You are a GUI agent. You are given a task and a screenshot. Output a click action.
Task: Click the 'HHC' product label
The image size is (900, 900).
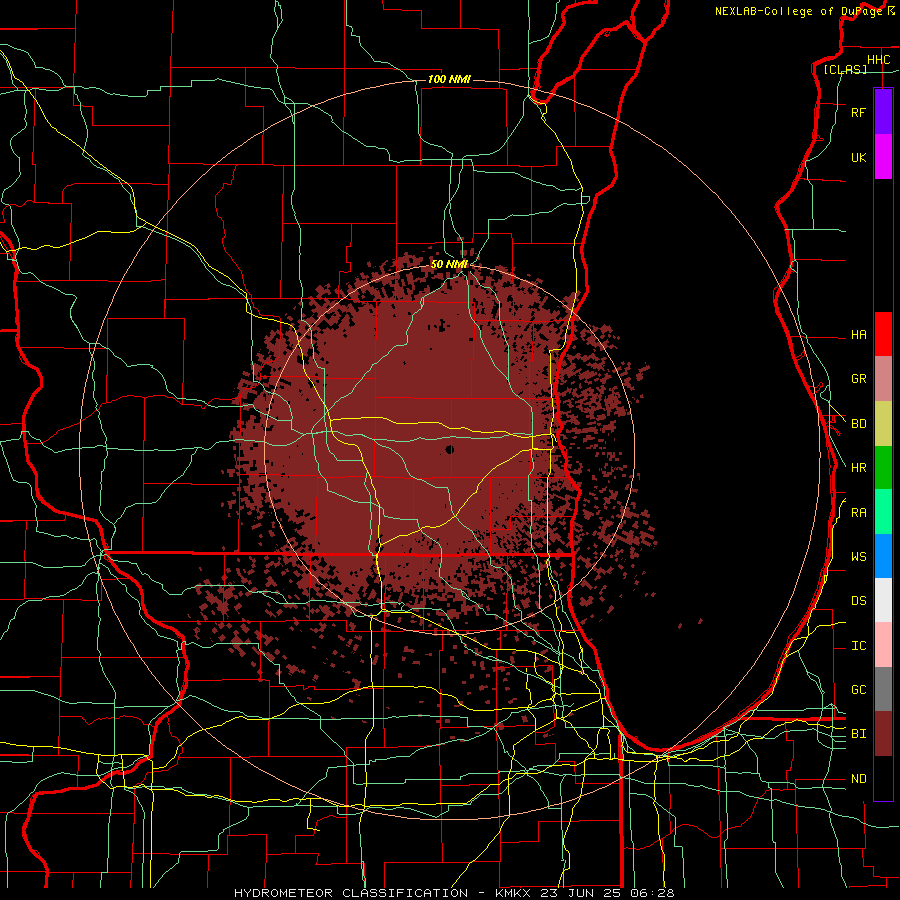coord(878,60)
